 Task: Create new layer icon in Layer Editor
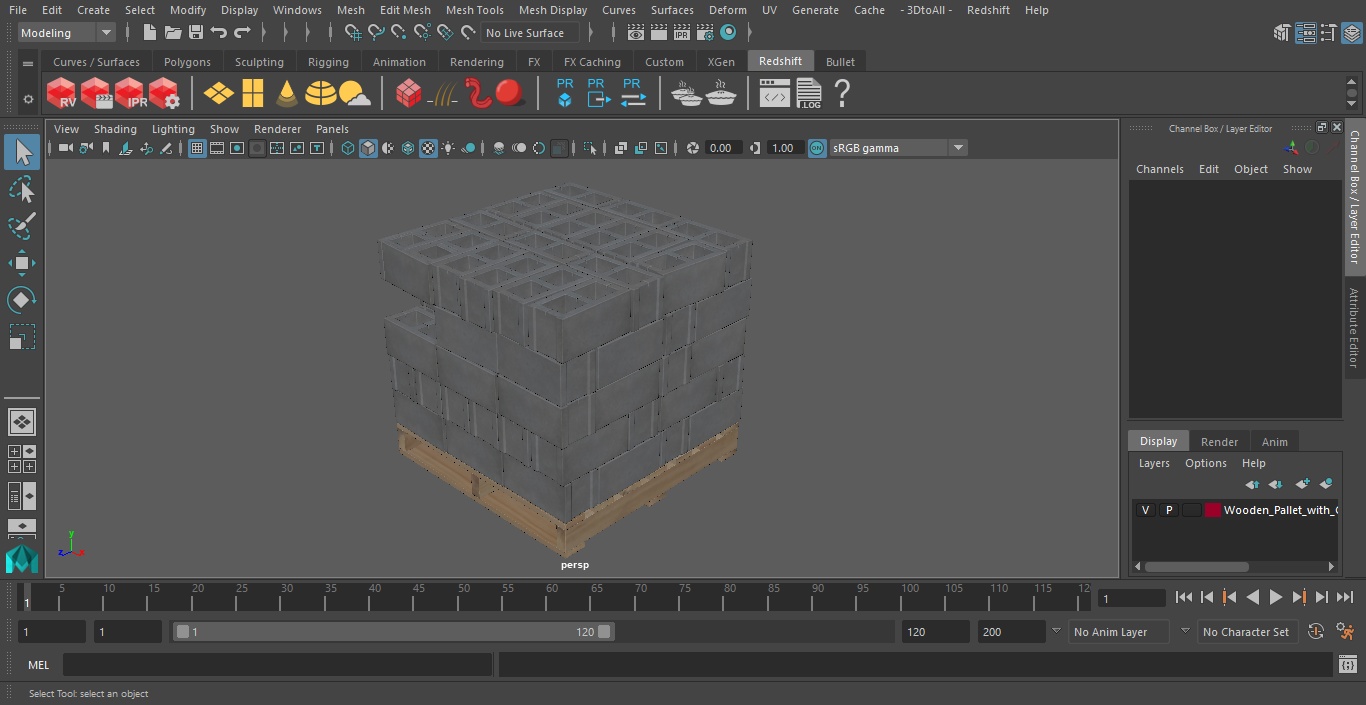[1302, 484]
